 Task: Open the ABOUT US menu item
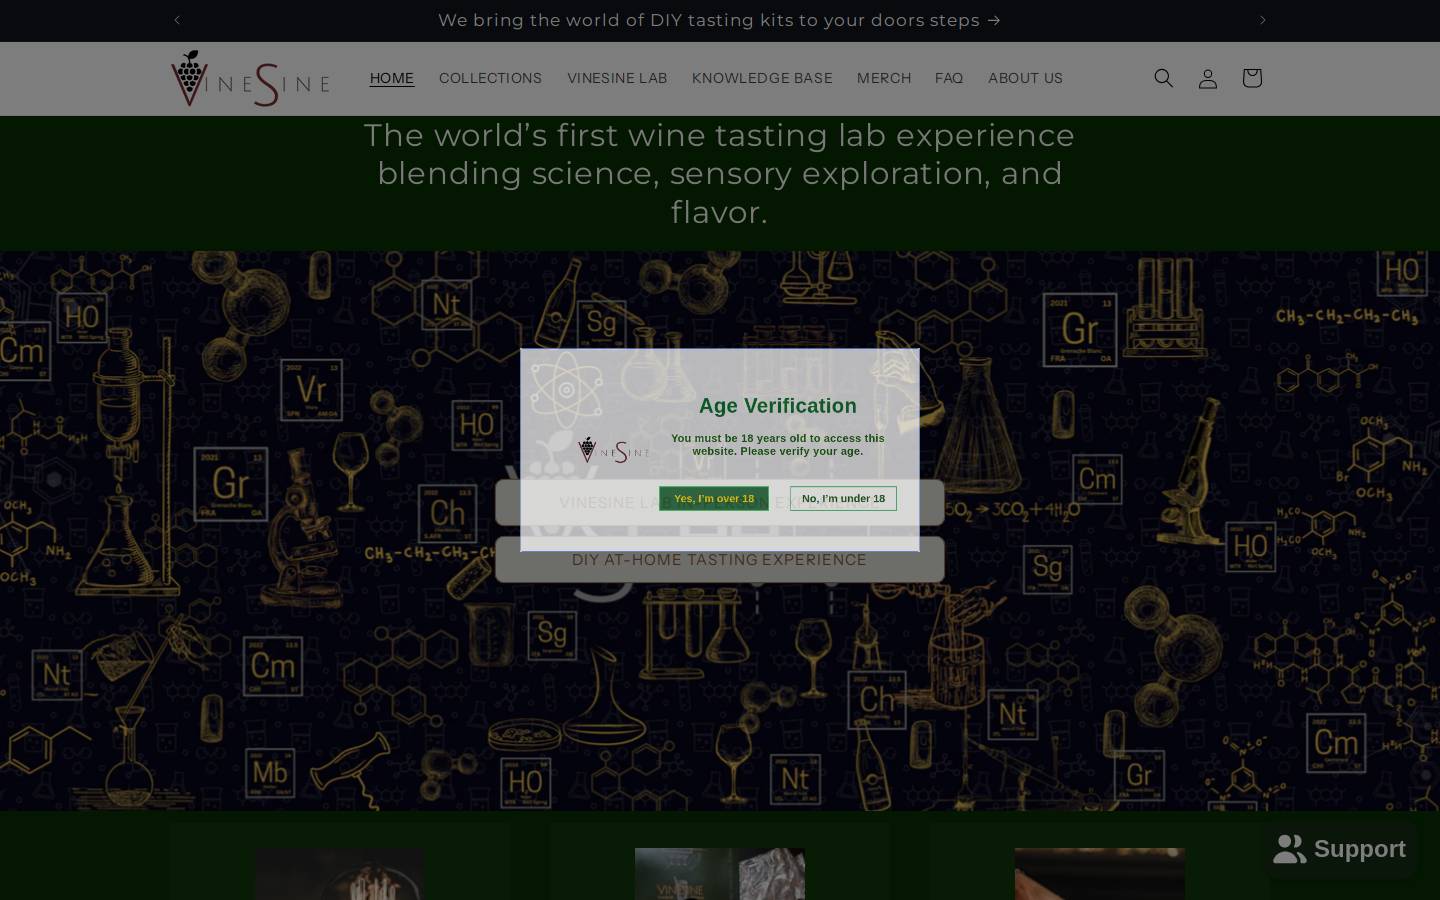click(x=1025, y=78)
